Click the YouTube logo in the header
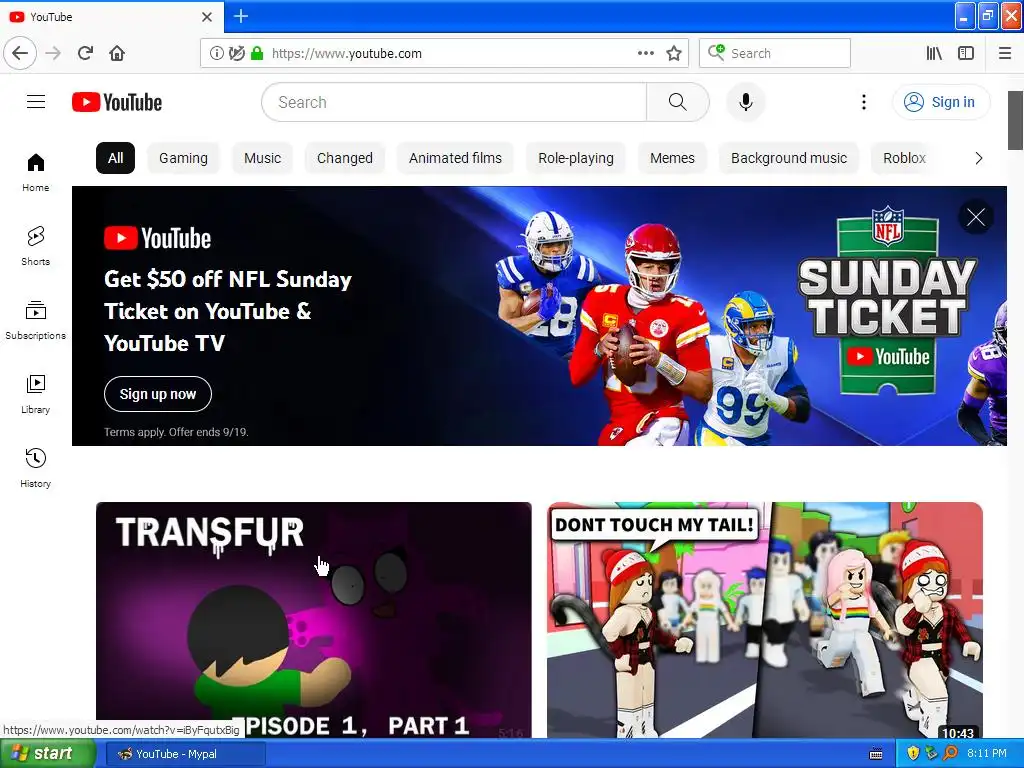Screen dimensions: 1024x768 pos(117,102)
